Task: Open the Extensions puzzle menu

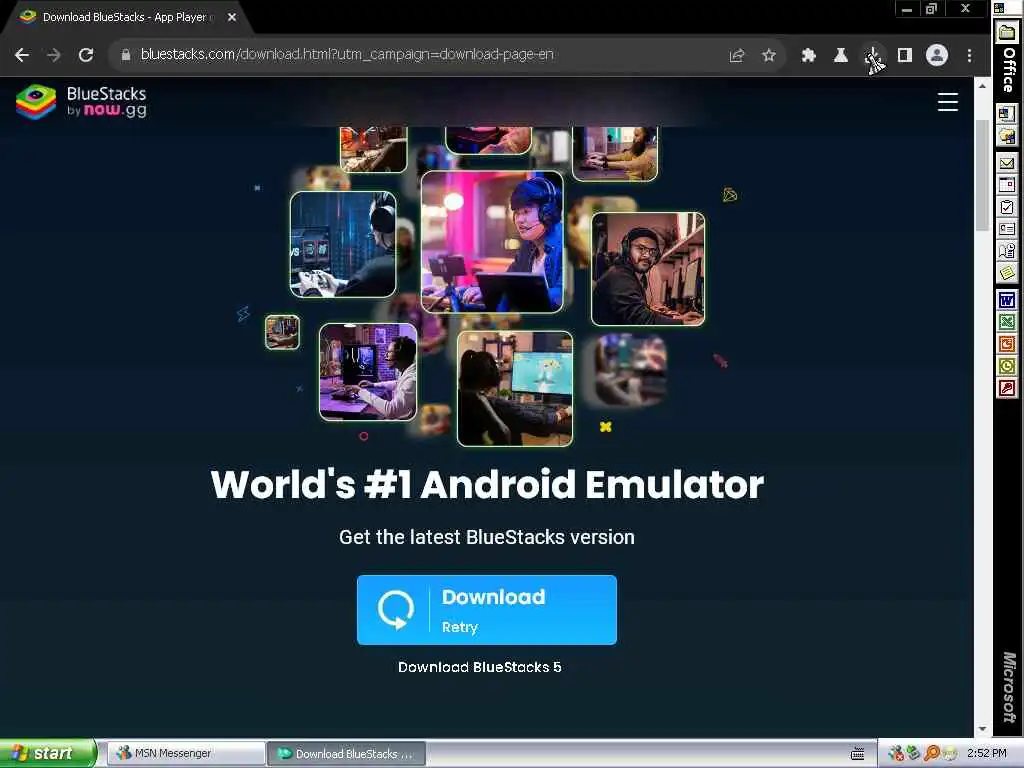Action: click(808, 56)
